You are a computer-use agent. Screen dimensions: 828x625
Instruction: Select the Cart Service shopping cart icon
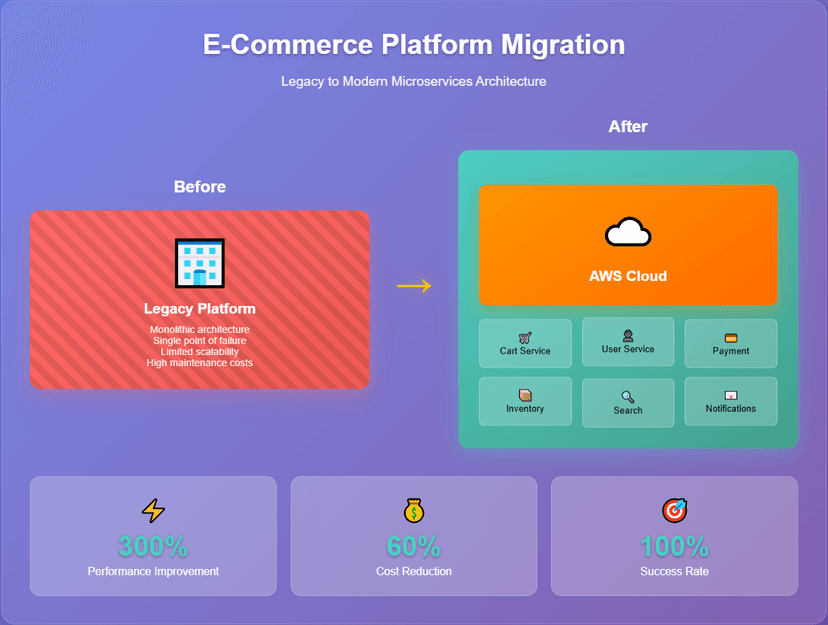click(523, 338)
